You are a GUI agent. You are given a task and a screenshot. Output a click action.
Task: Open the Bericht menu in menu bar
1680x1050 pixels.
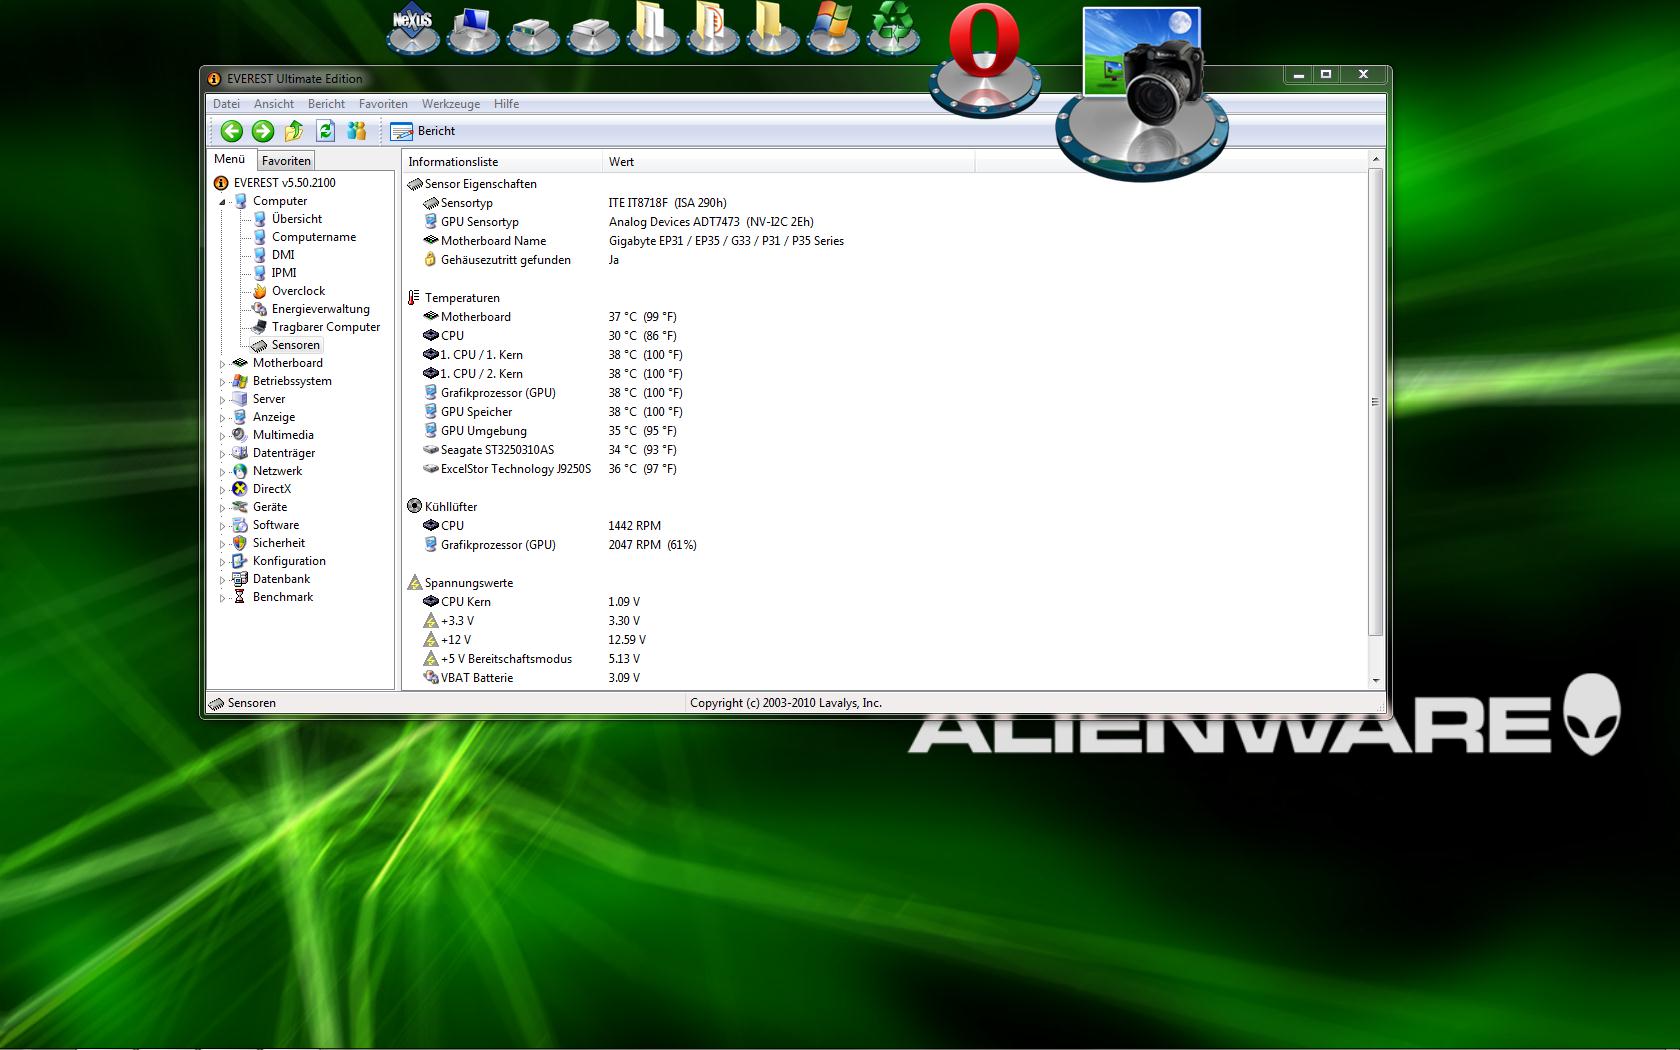[326, 104]
